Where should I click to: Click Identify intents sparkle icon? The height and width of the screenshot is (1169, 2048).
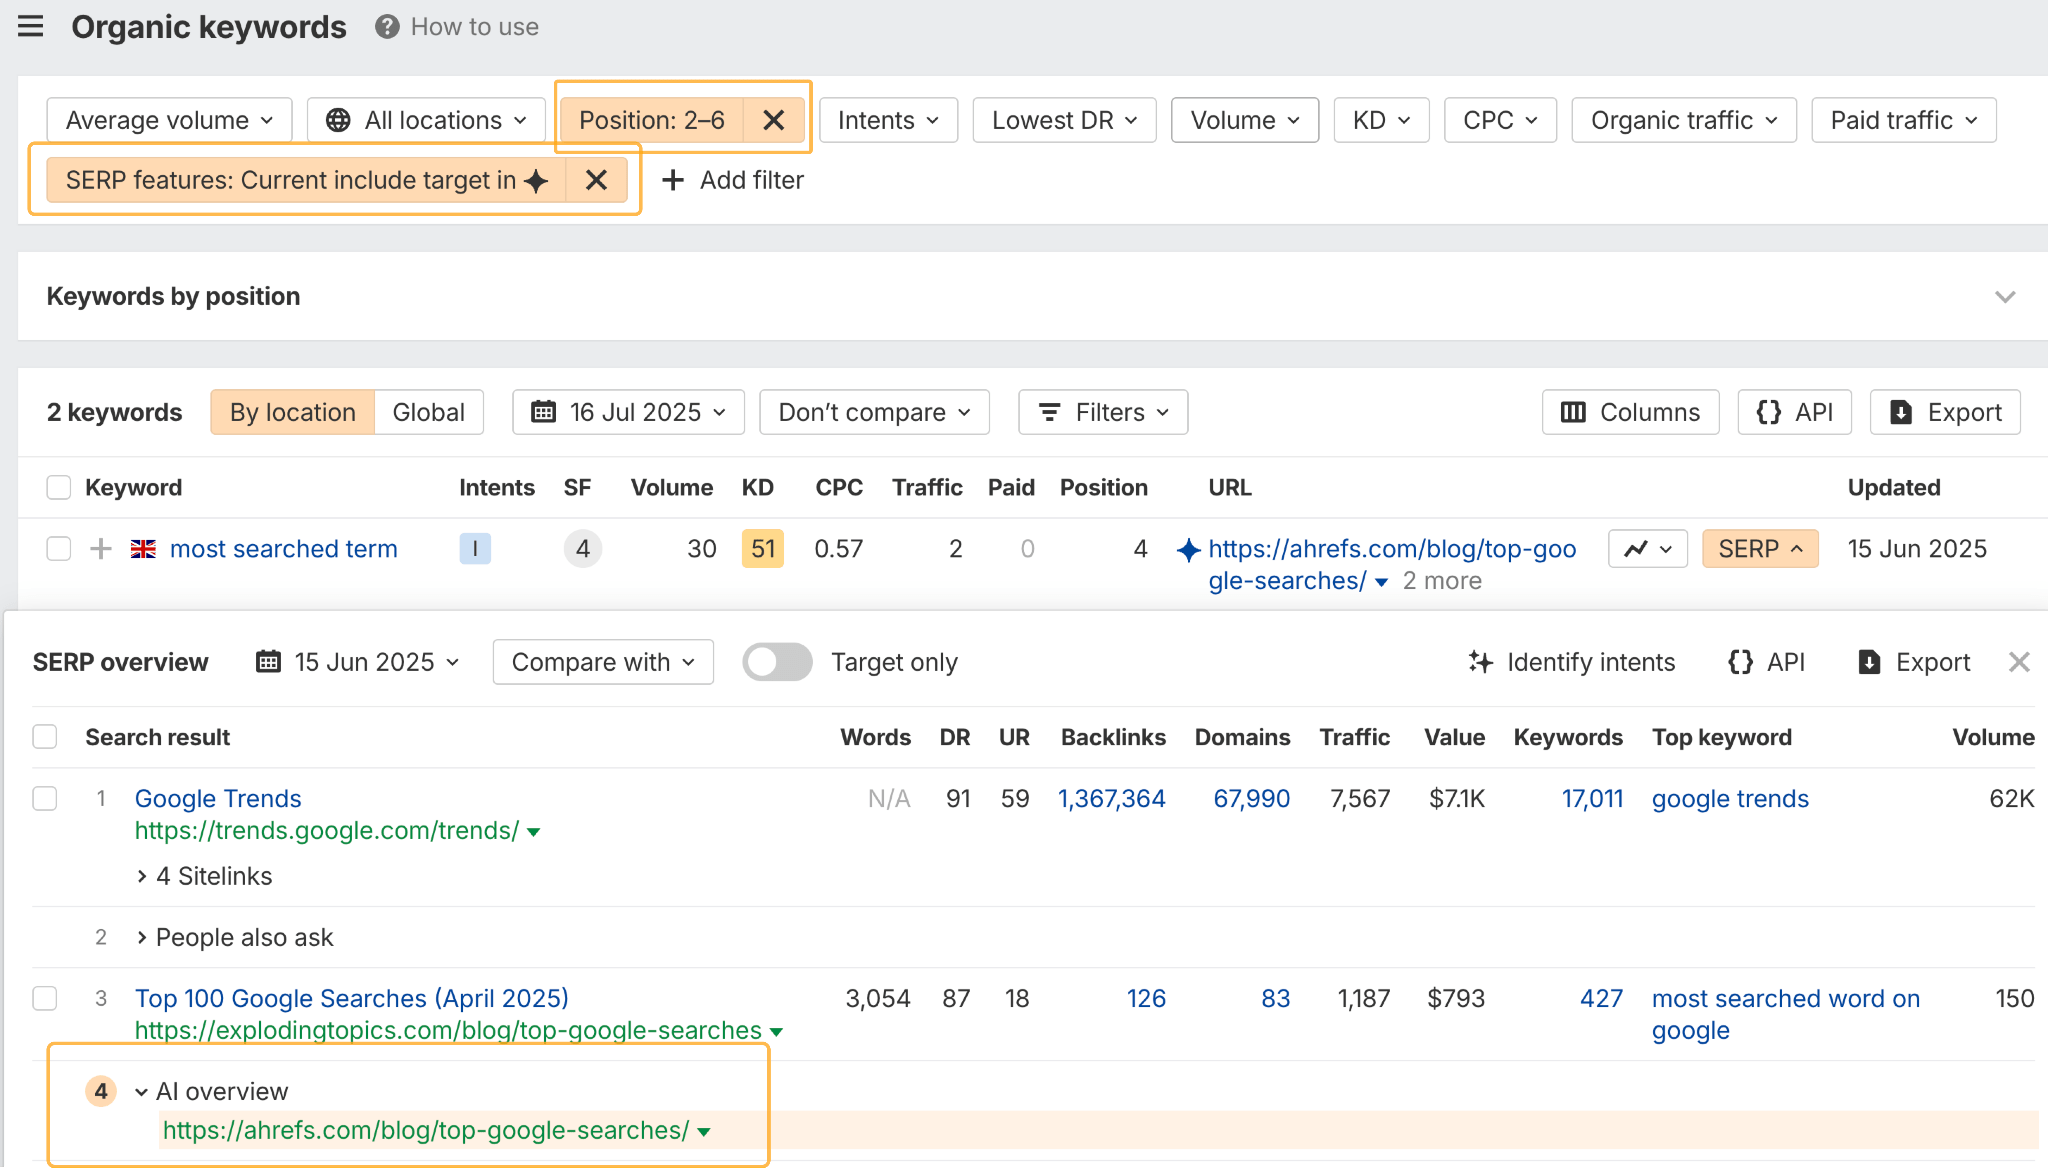[1480, 662]
